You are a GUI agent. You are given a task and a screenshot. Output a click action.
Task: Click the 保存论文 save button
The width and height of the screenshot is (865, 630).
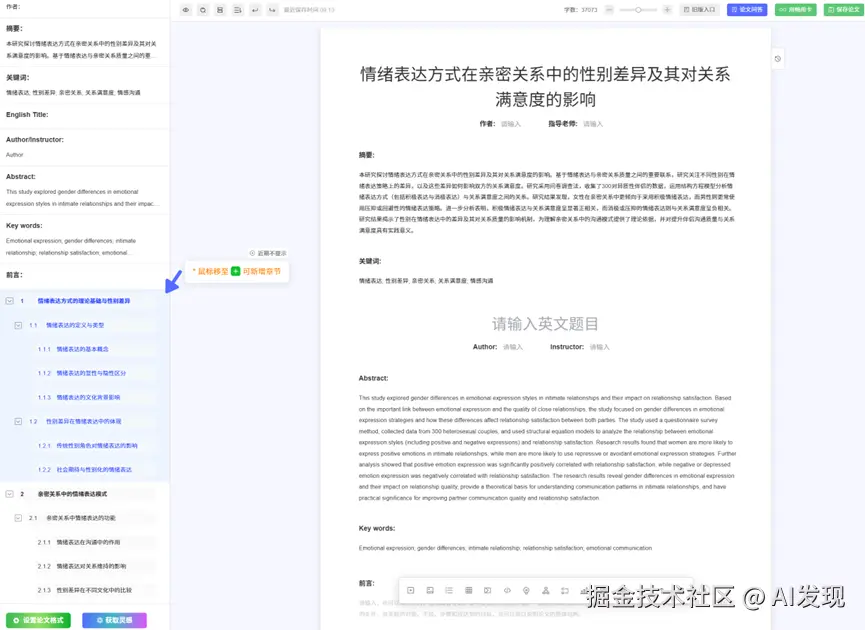[x=844, y=10]
